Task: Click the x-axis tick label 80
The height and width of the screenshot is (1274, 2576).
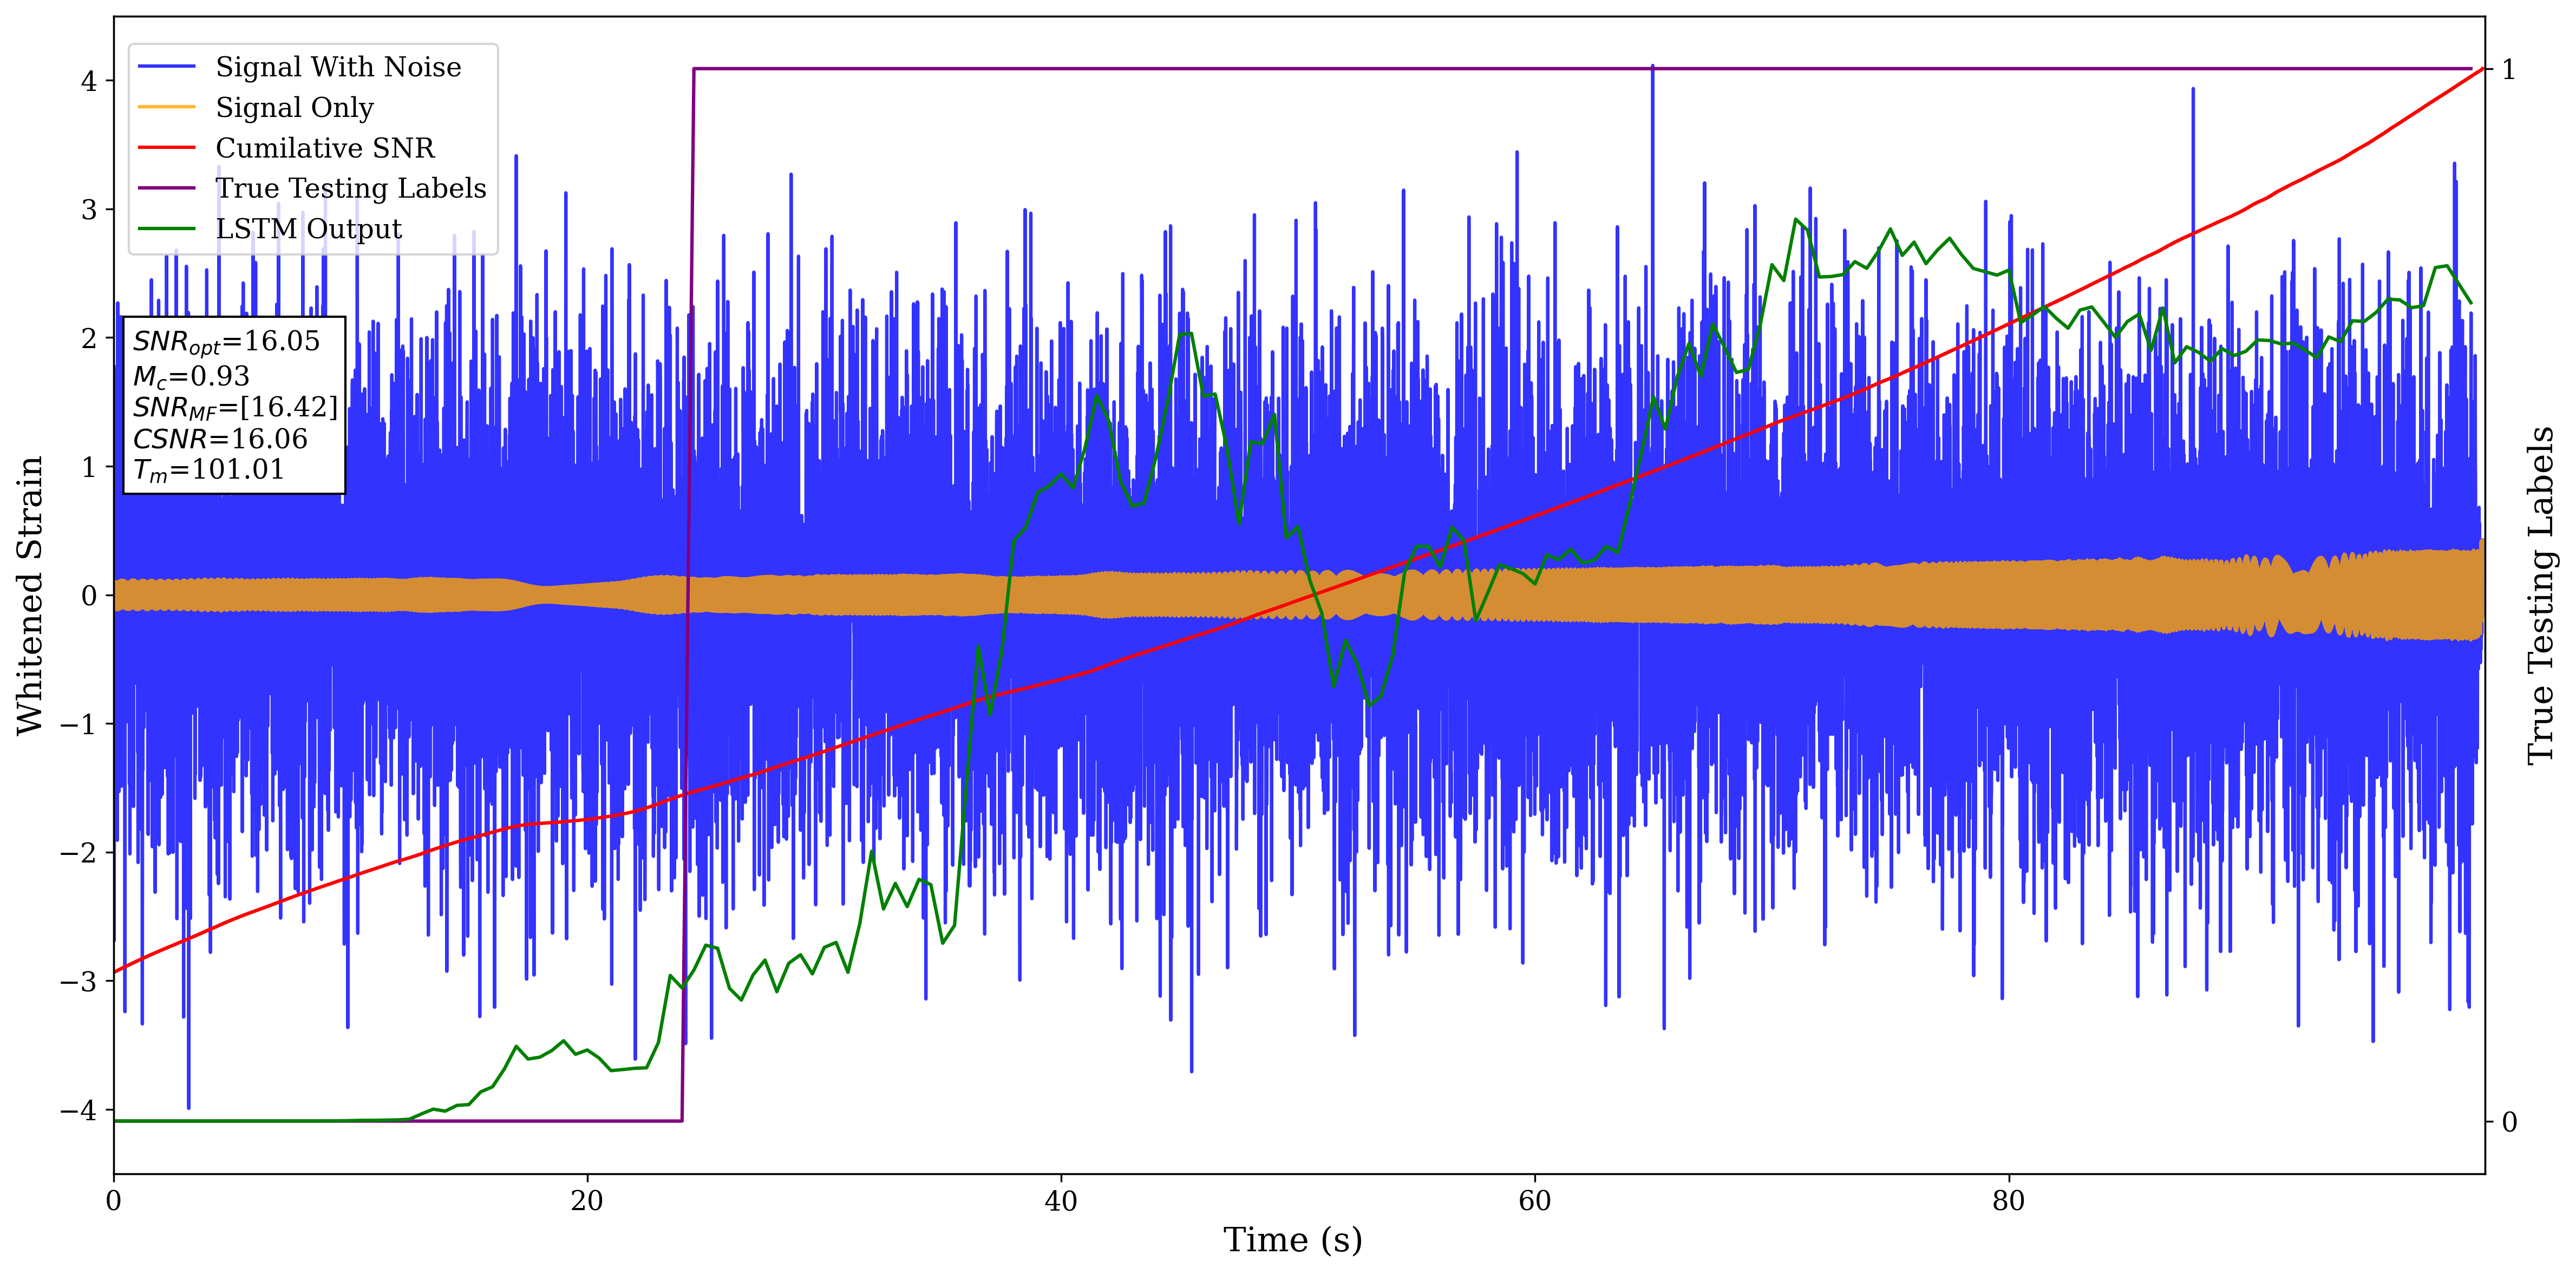Action: pos(2008,1201)
